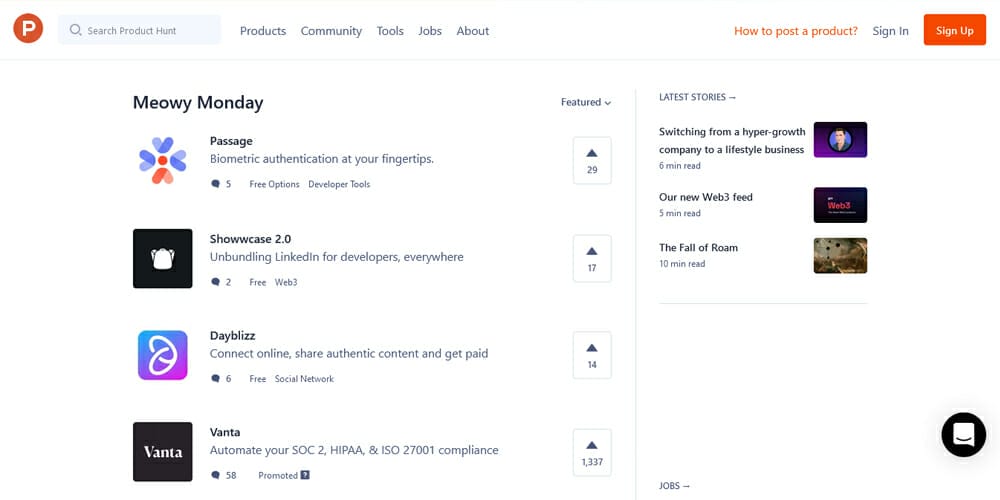The image size is (1000, 500).
Task: Open the About menu
Action: (x=473, y=31)
